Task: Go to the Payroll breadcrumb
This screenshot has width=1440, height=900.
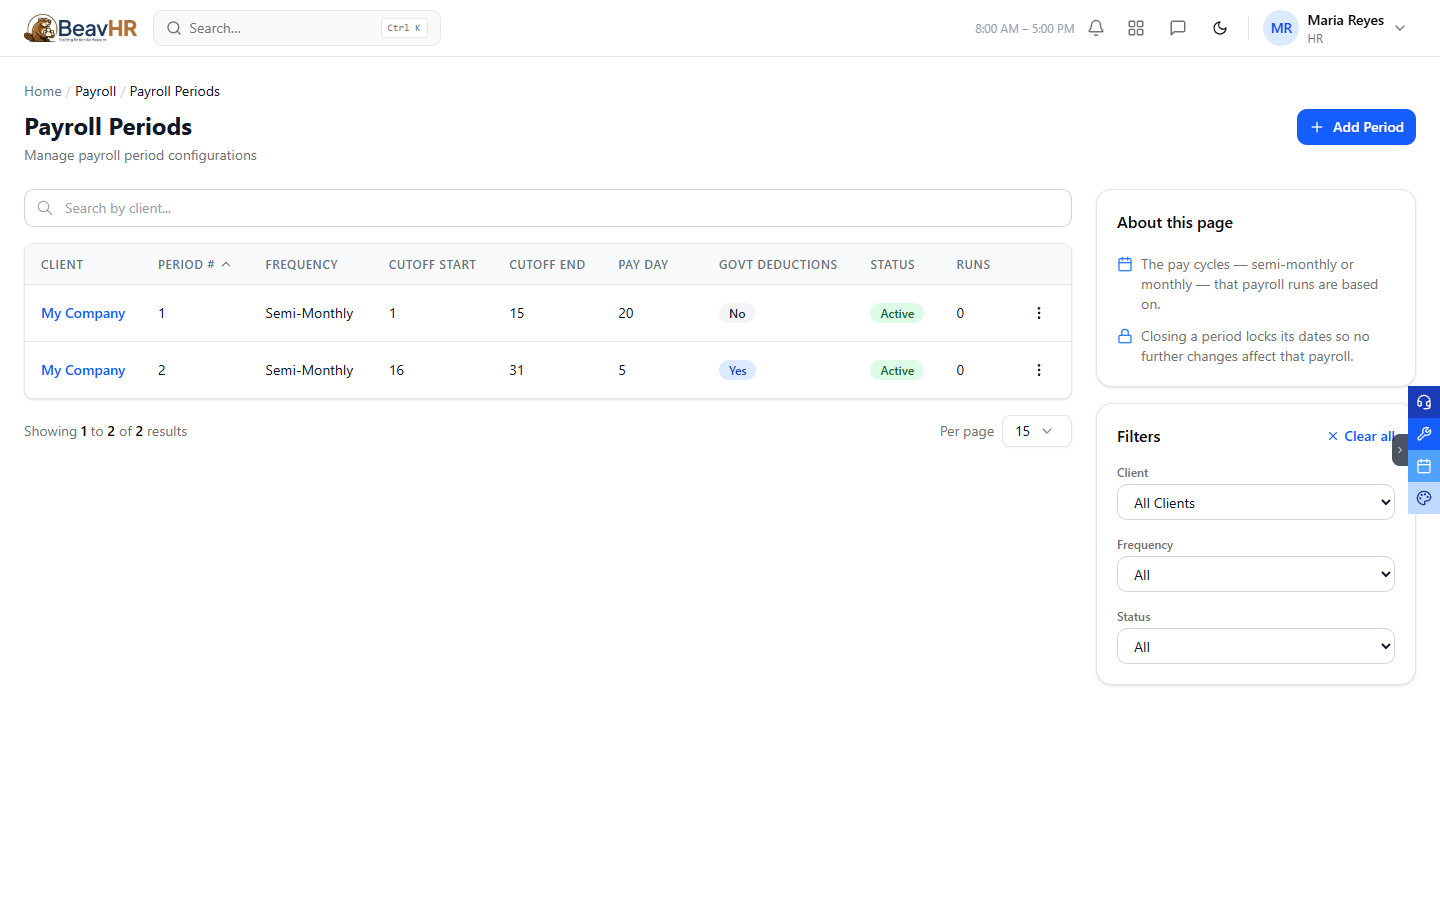Action: [96, 91]
